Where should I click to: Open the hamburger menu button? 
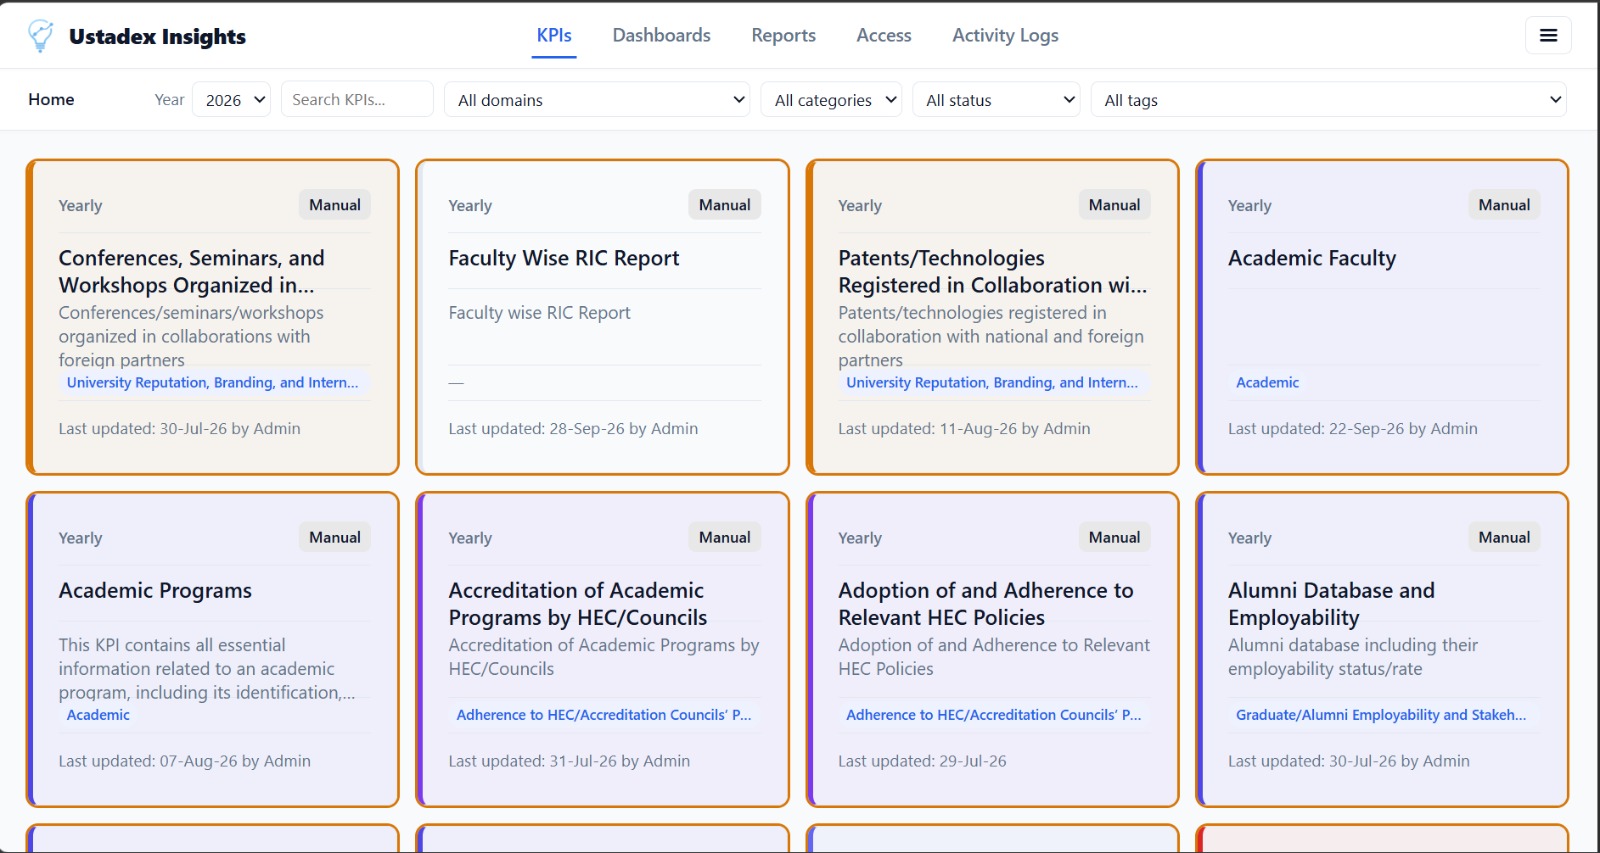(1548, 36)
